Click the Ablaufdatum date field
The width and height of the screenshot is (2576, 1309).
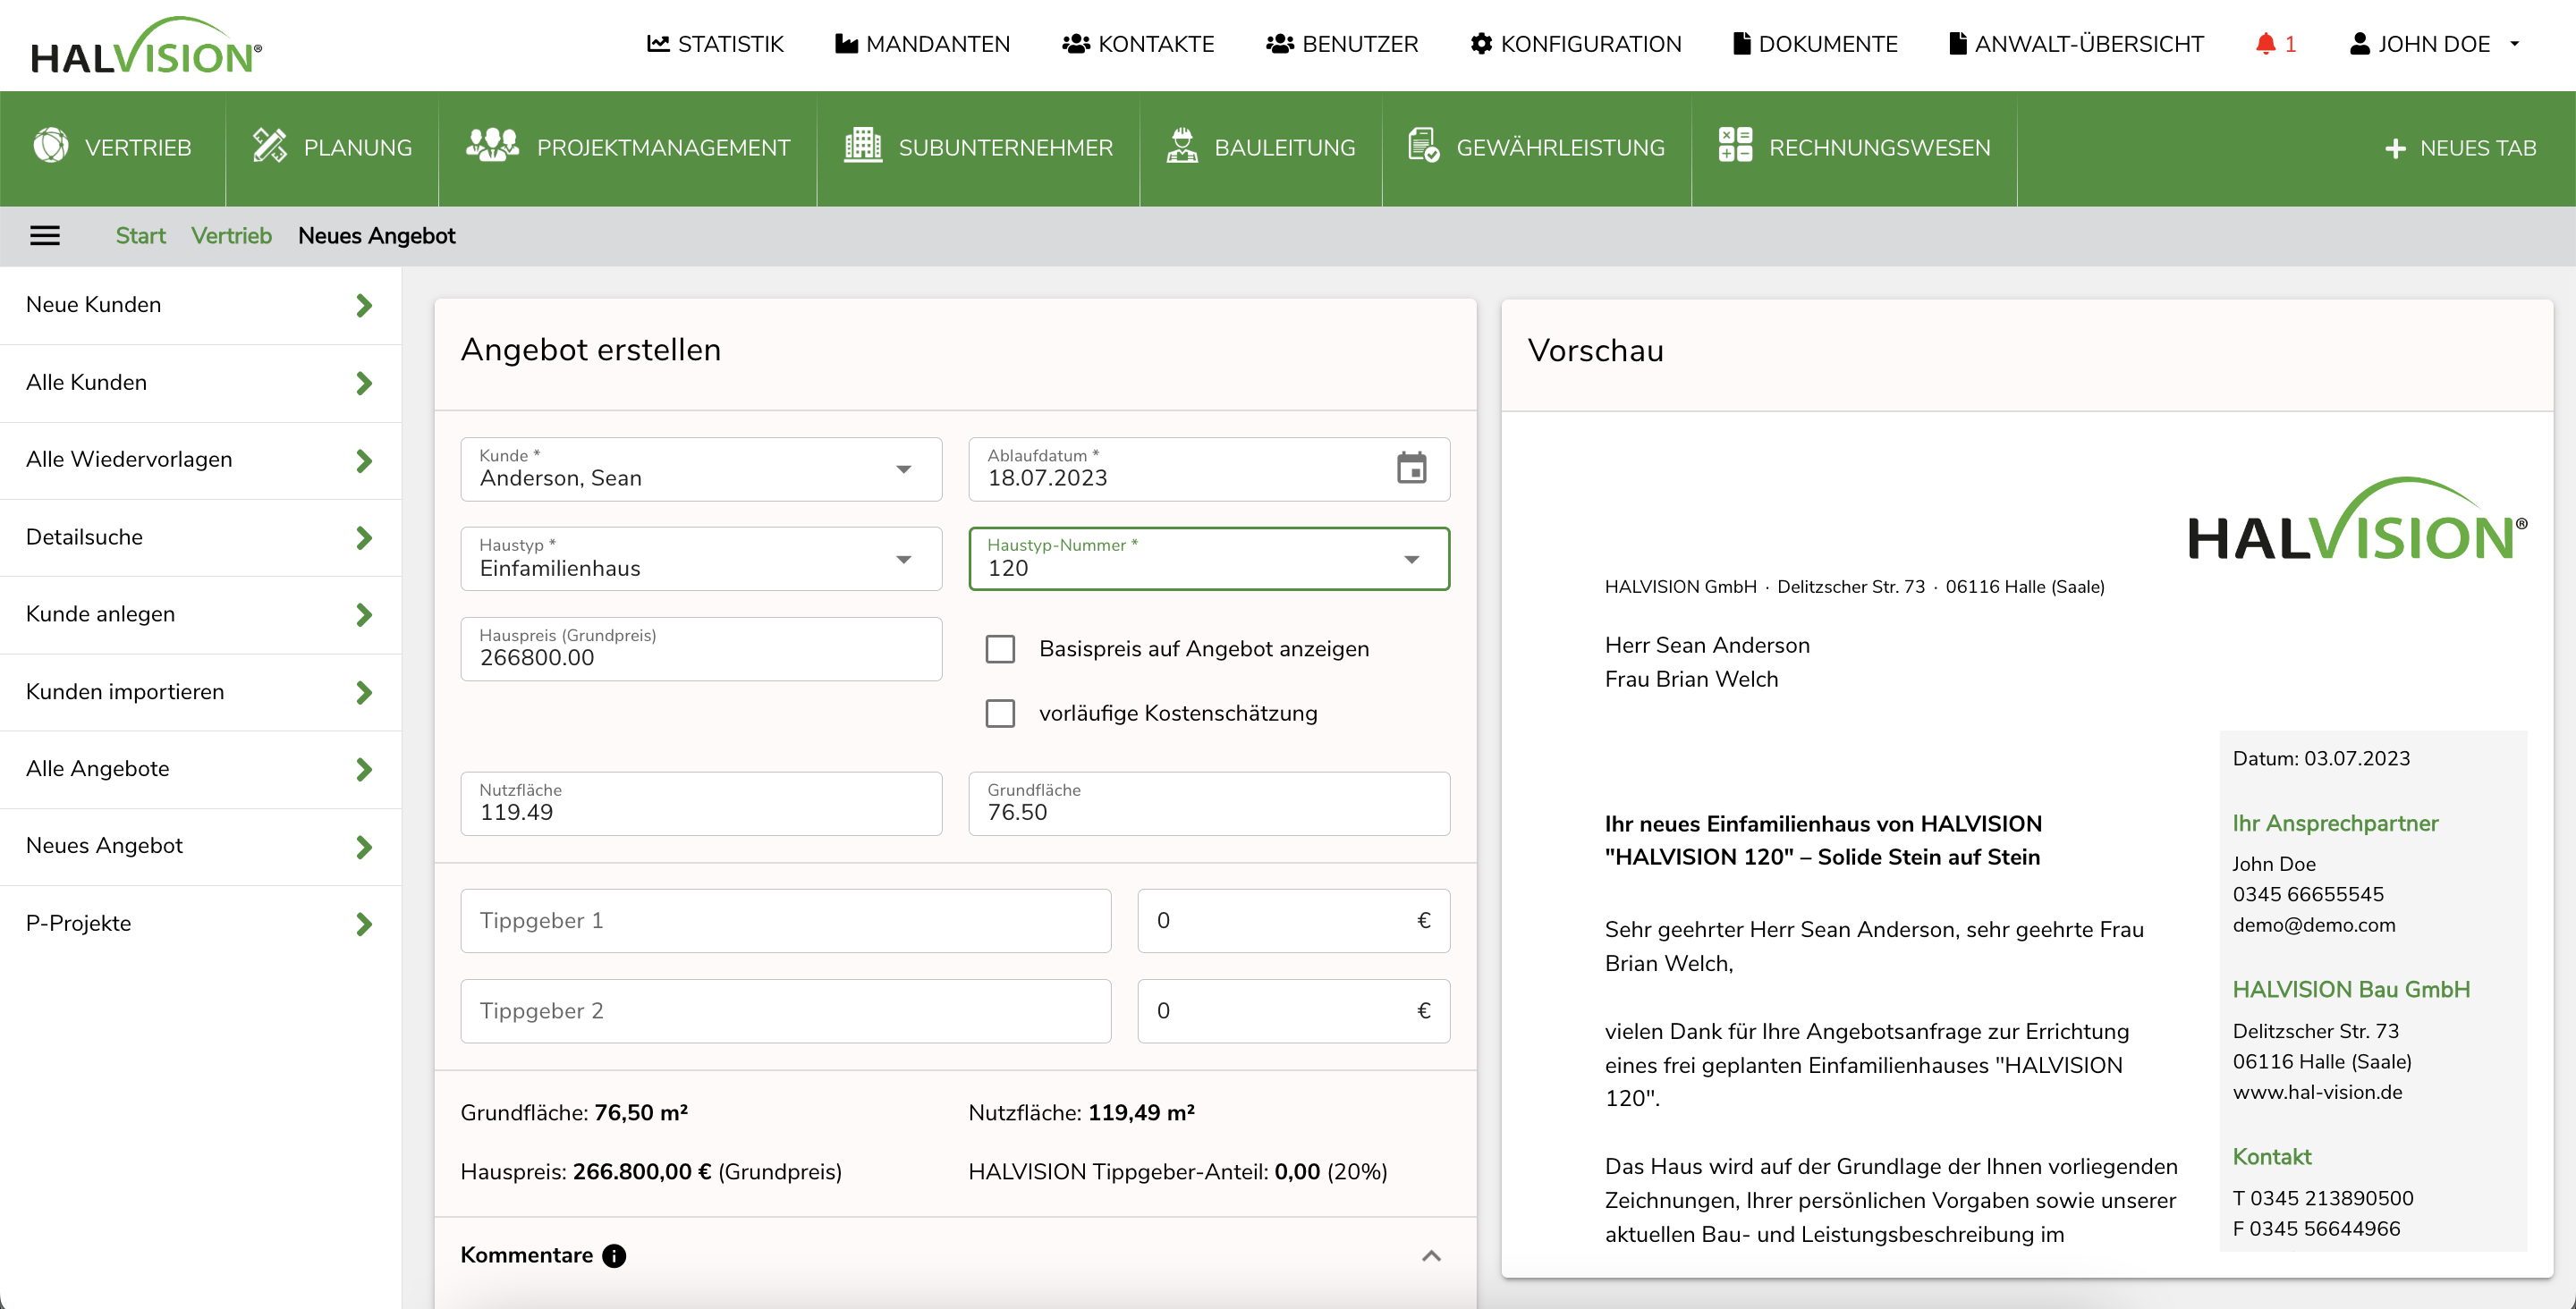tap(1209, 469)
